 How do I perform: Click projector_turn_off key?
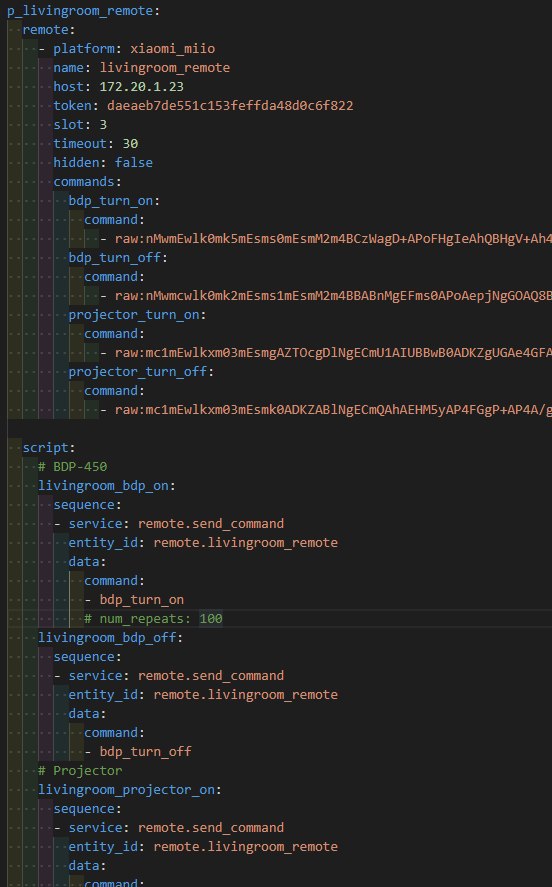point(138,372)
